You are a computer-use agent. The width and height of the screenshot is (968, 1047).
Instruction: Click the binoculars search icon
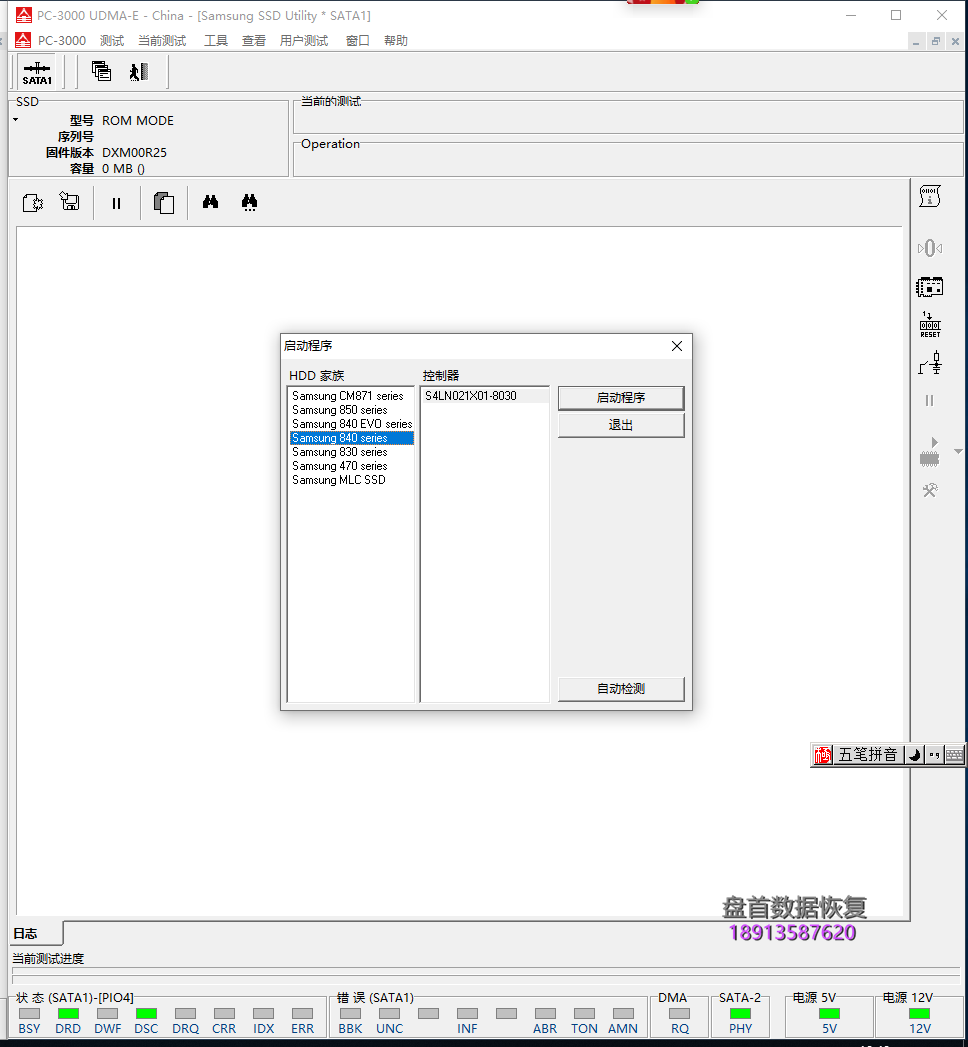[210, 202]
